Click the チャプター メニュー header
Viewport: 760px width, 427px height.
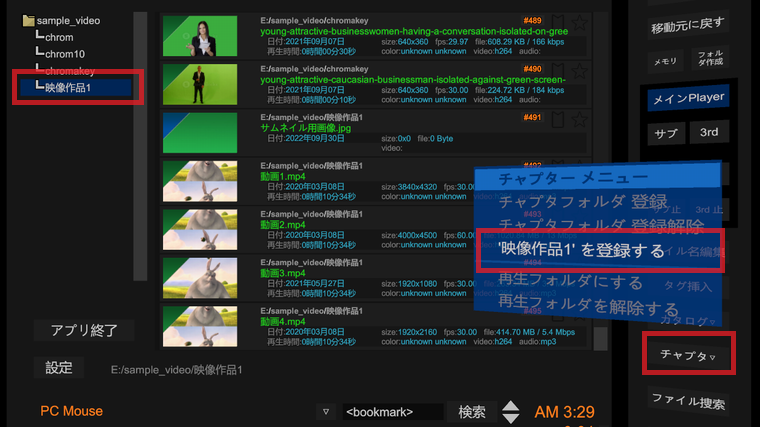click(x=598, y=177)
